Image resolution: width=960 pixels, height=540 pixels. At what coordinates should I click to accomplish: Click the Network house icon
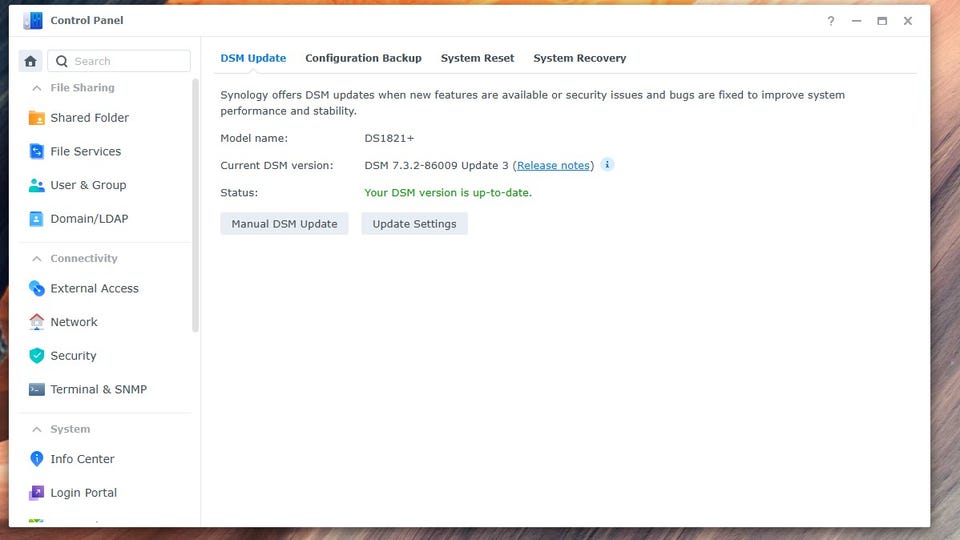point(37,322)
